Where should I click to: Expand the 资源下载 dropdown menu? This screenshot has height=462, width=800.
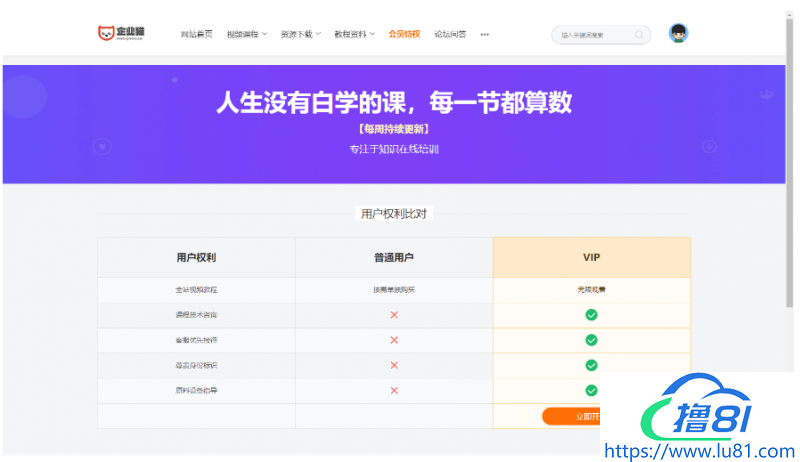301,34
